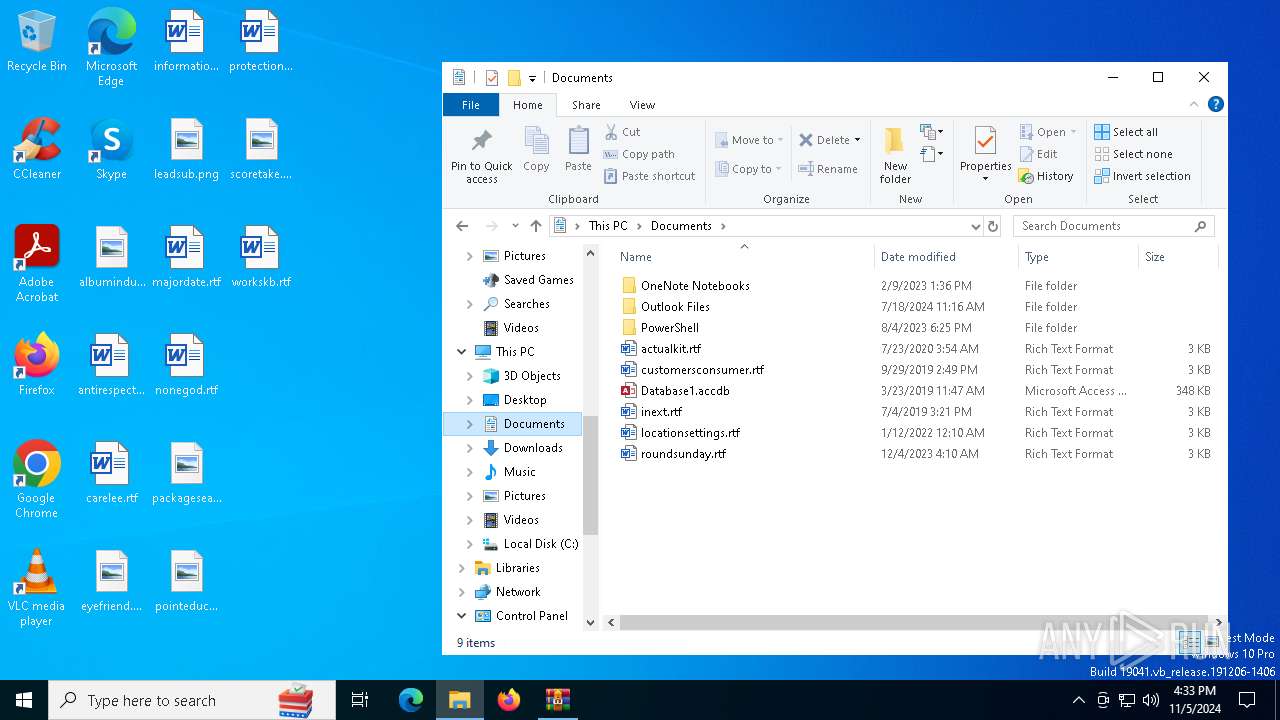Click Select none in ribbon

(x=1133, y=154)
